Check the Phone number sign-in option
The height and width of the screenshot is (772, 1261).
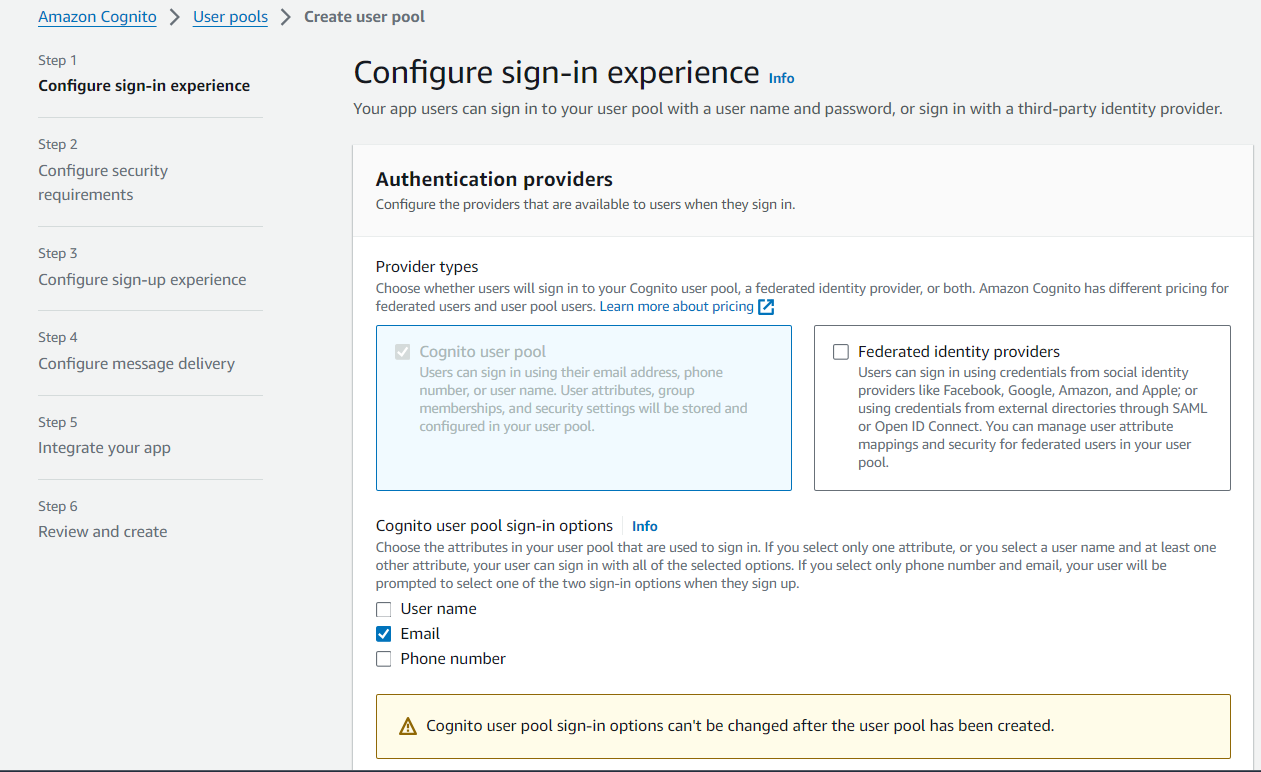pos(384,659)
